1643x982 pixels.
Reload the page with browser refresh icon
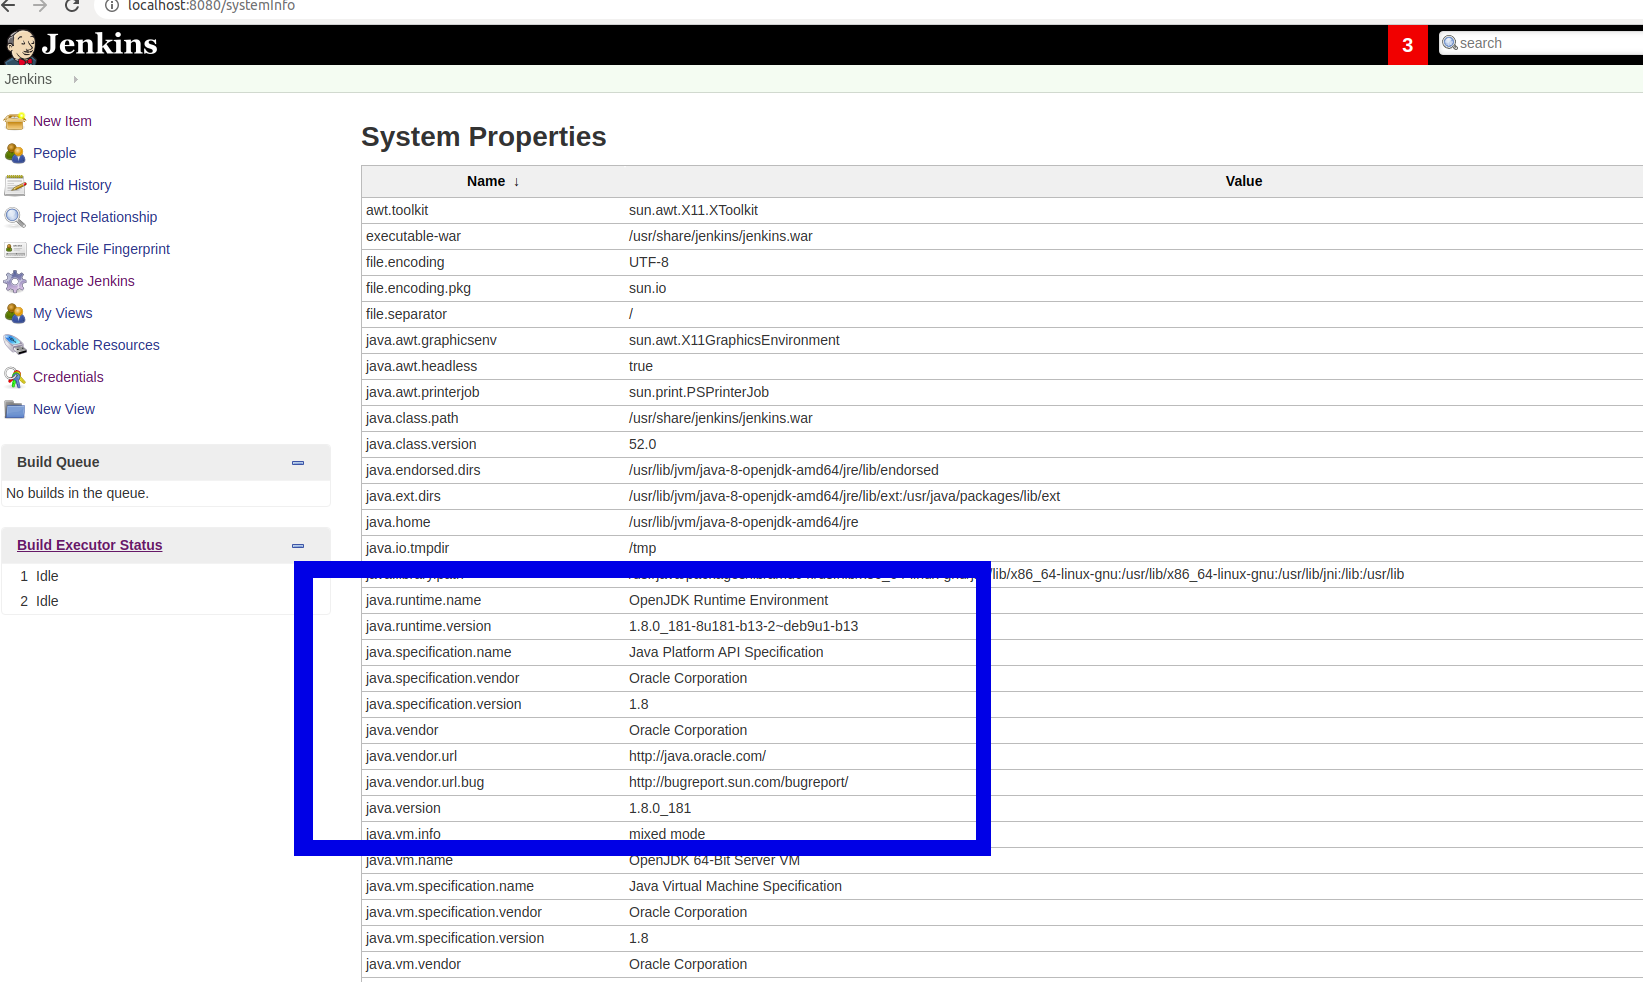pos(70,6)
